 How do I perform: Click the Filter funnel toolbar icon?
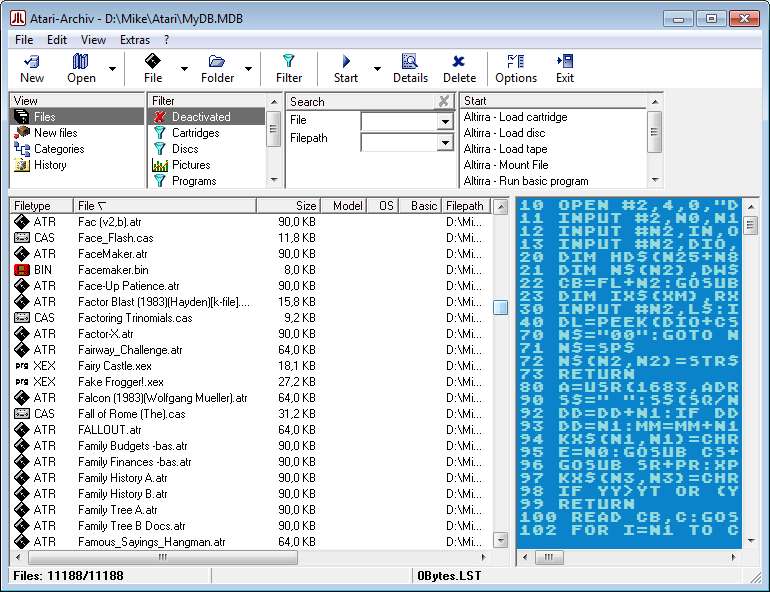289,61
